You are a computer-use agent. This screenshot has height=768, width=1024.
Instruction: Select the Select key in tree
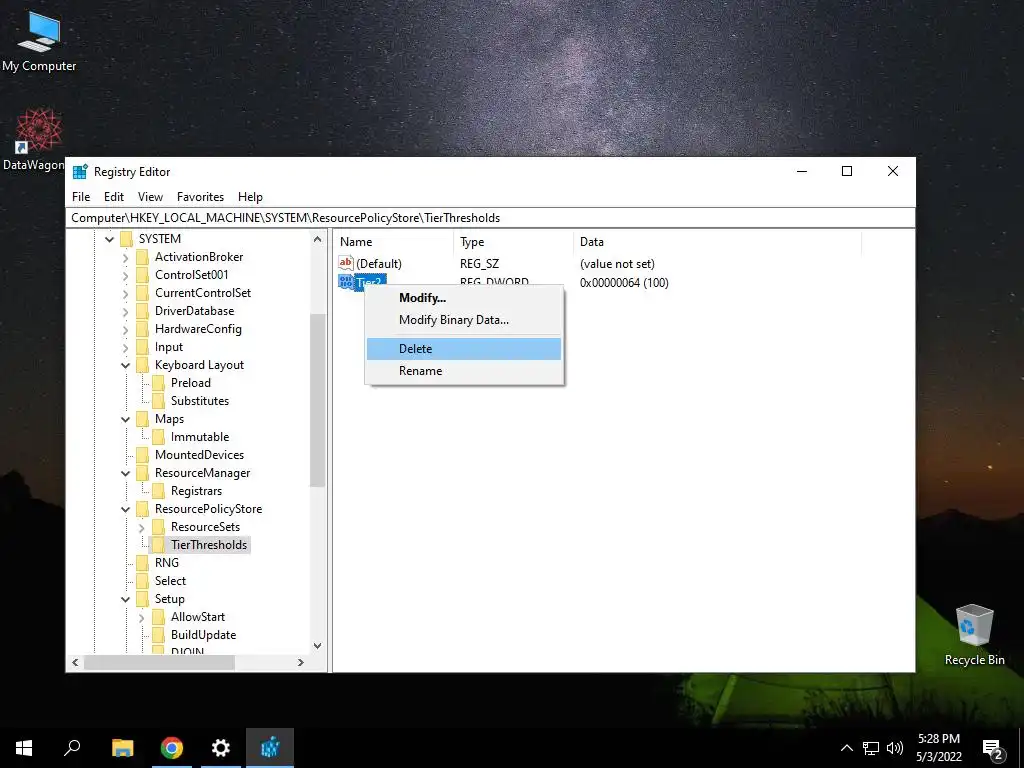(170, 581)
